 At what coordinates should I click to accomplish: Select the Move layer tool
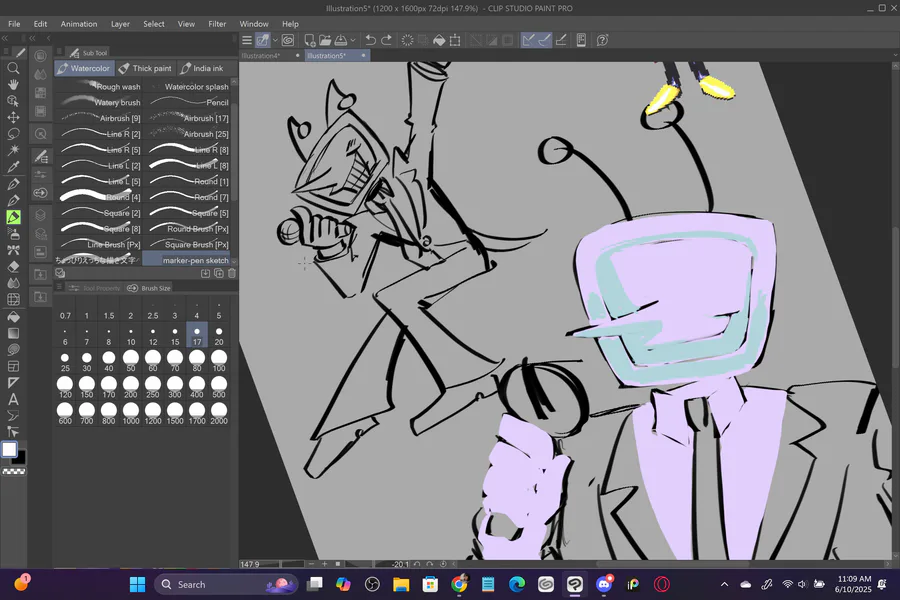13,117
